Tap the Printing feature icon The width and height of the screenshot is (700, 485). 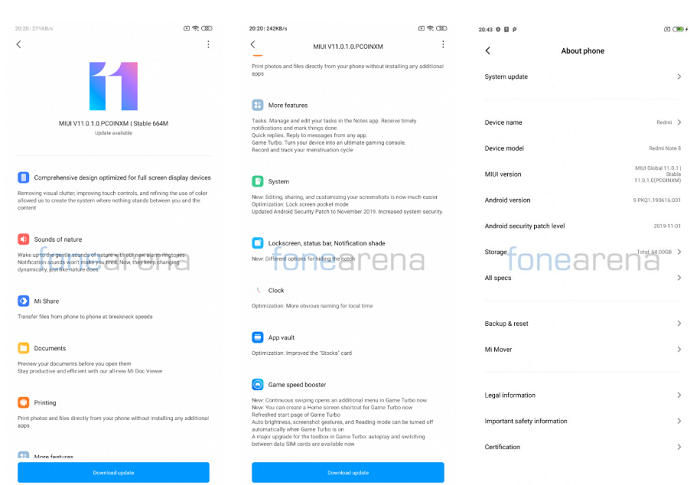[x=23, y=402]
